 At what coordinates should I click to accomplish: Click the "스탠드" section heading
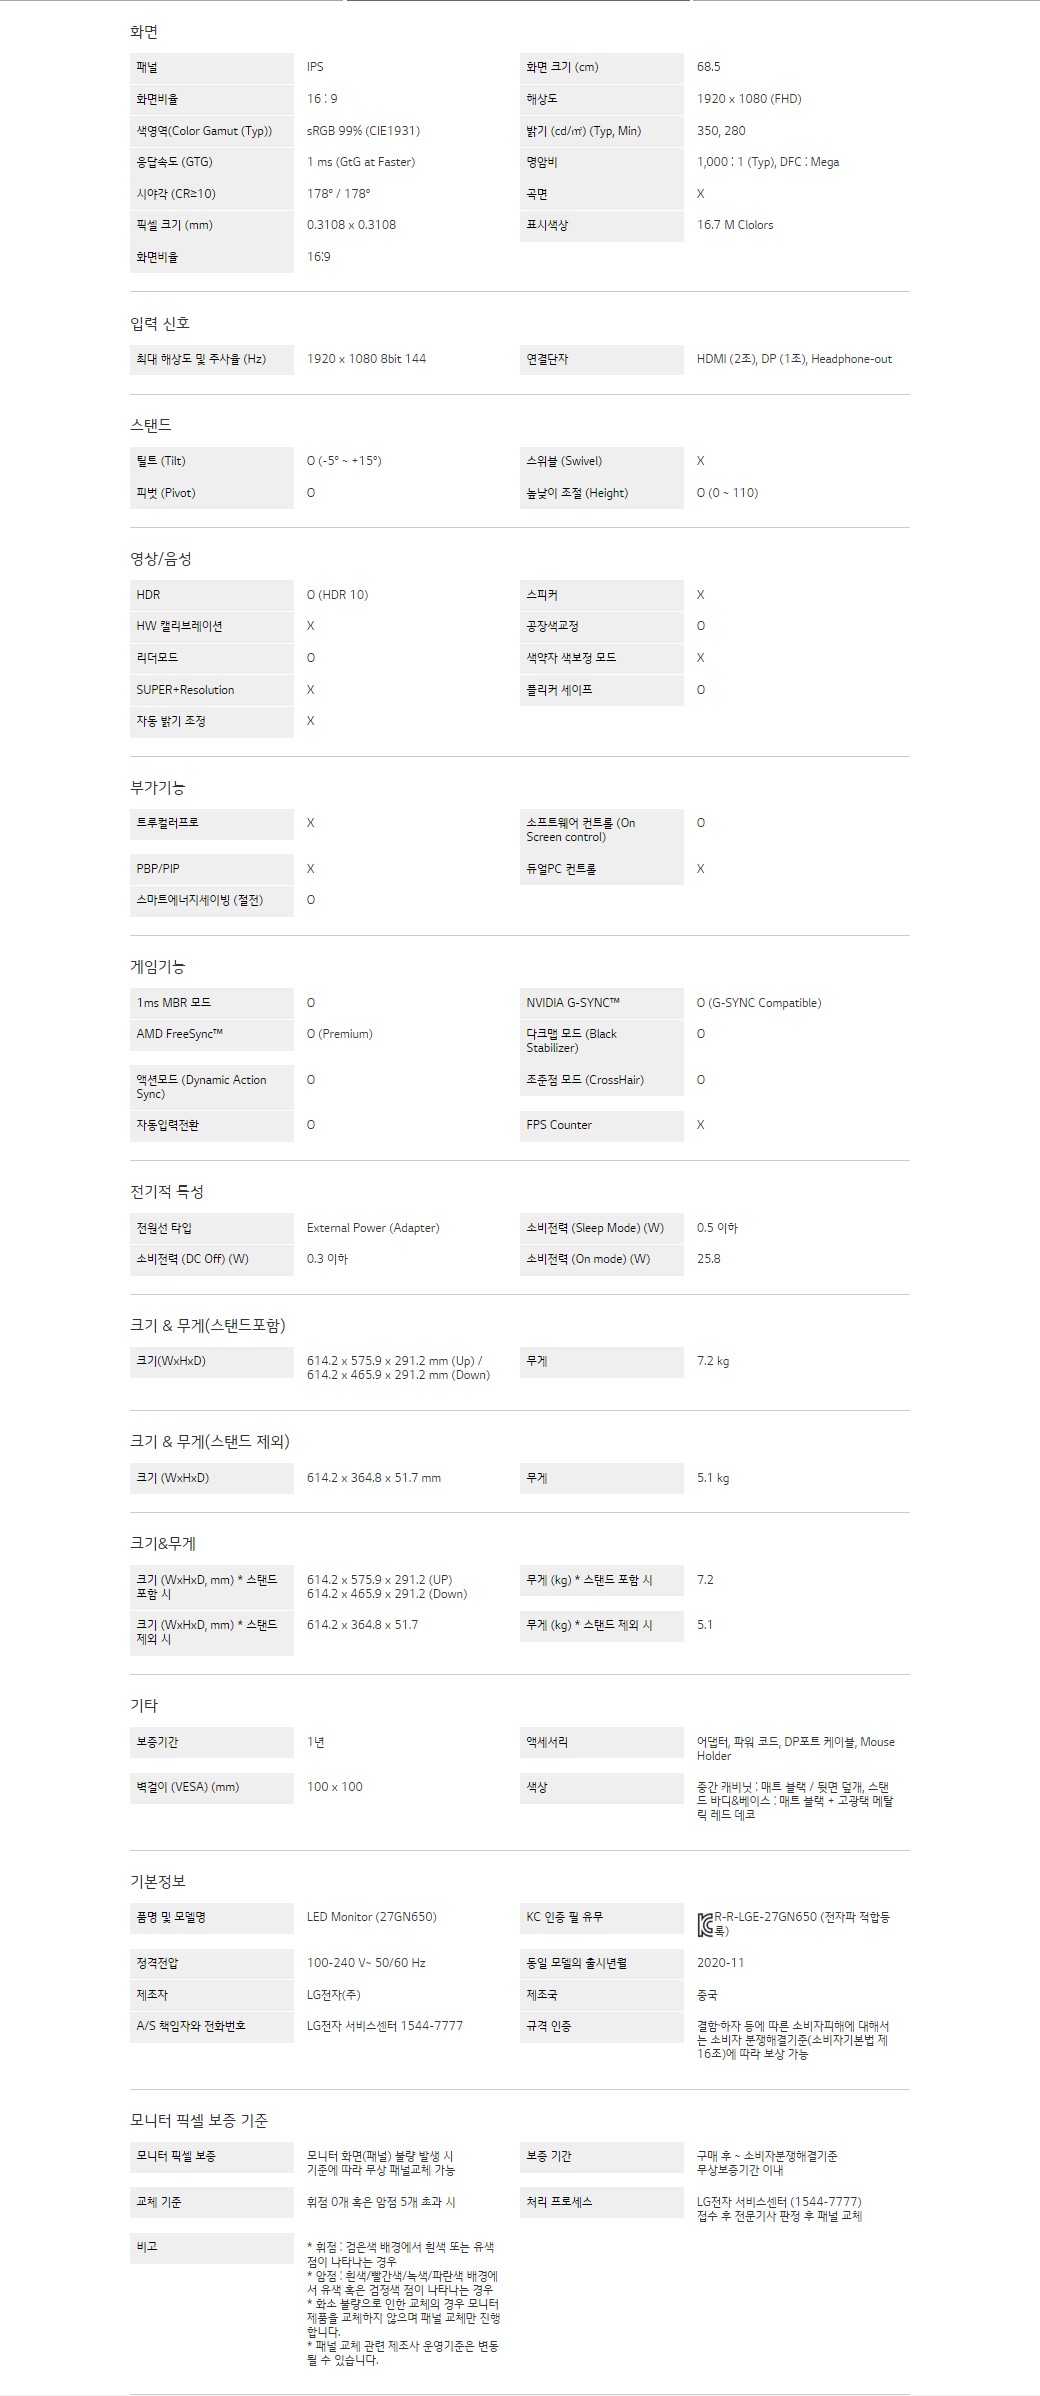[x=151, y=425]
